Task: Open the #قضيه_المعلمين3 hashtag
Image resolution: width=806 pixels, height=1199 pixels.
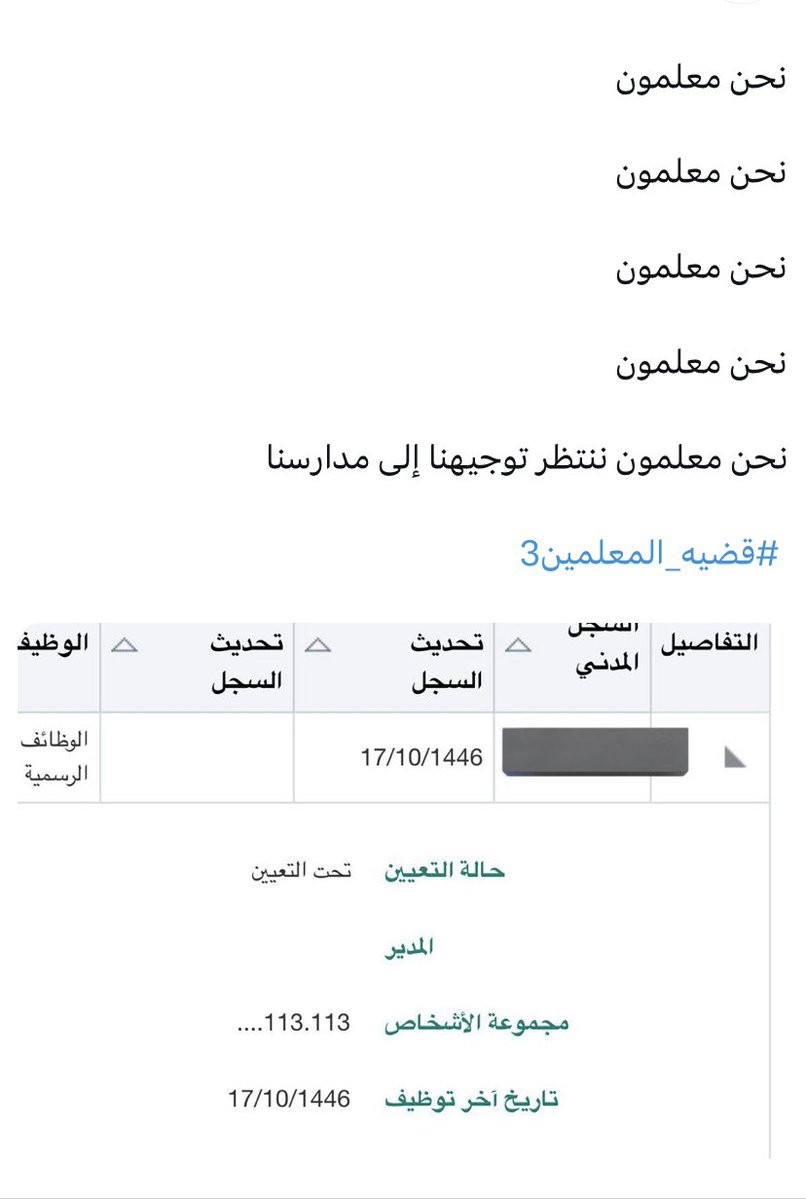Action: coord(649,553)
